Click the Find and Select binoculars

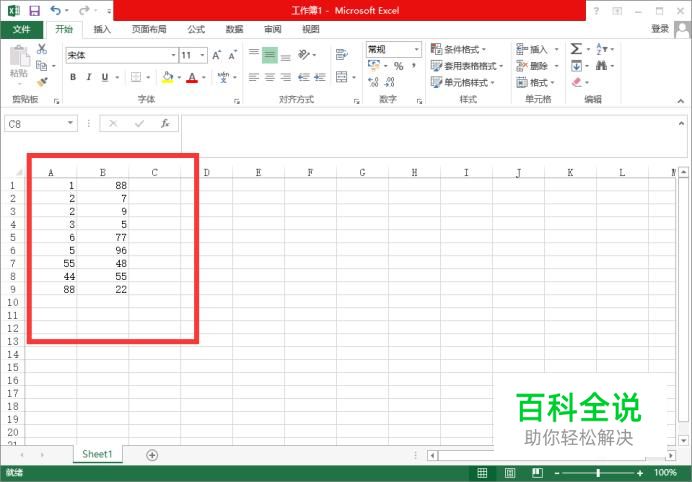[601, 66]
